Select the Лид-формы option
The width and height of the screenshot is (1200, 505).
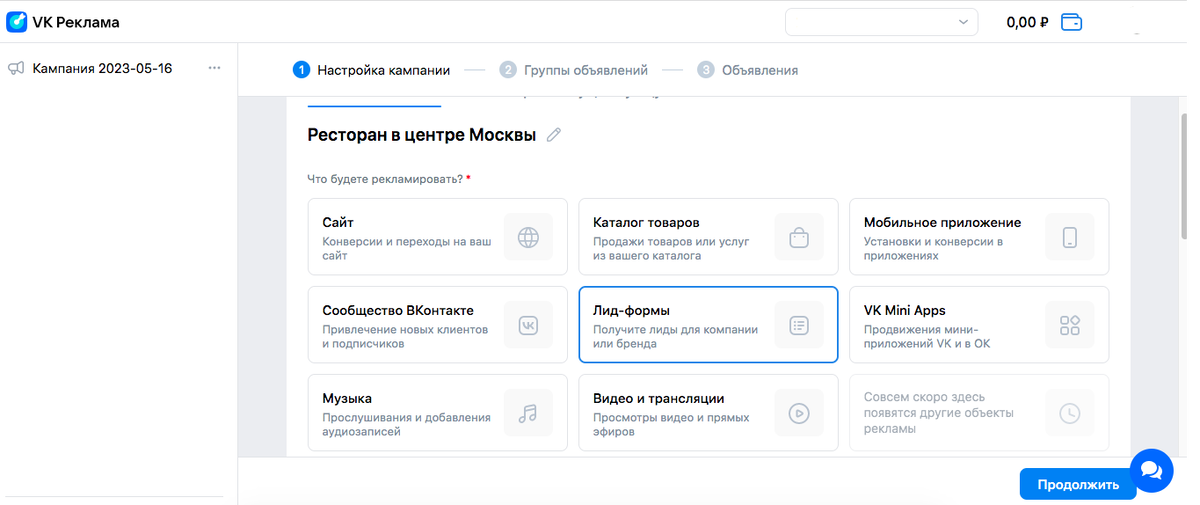[708, 325]
